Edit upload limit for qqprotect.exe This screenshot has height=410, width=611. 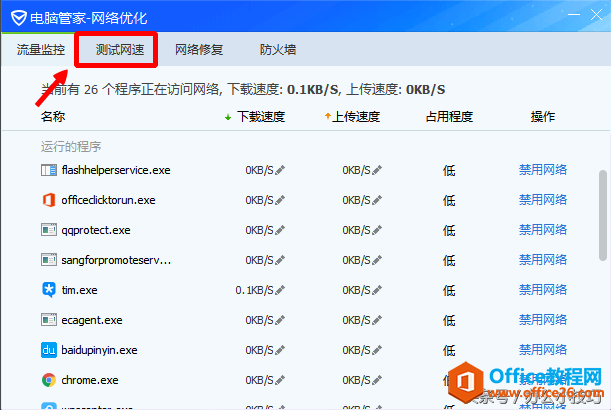click(377, 230)
